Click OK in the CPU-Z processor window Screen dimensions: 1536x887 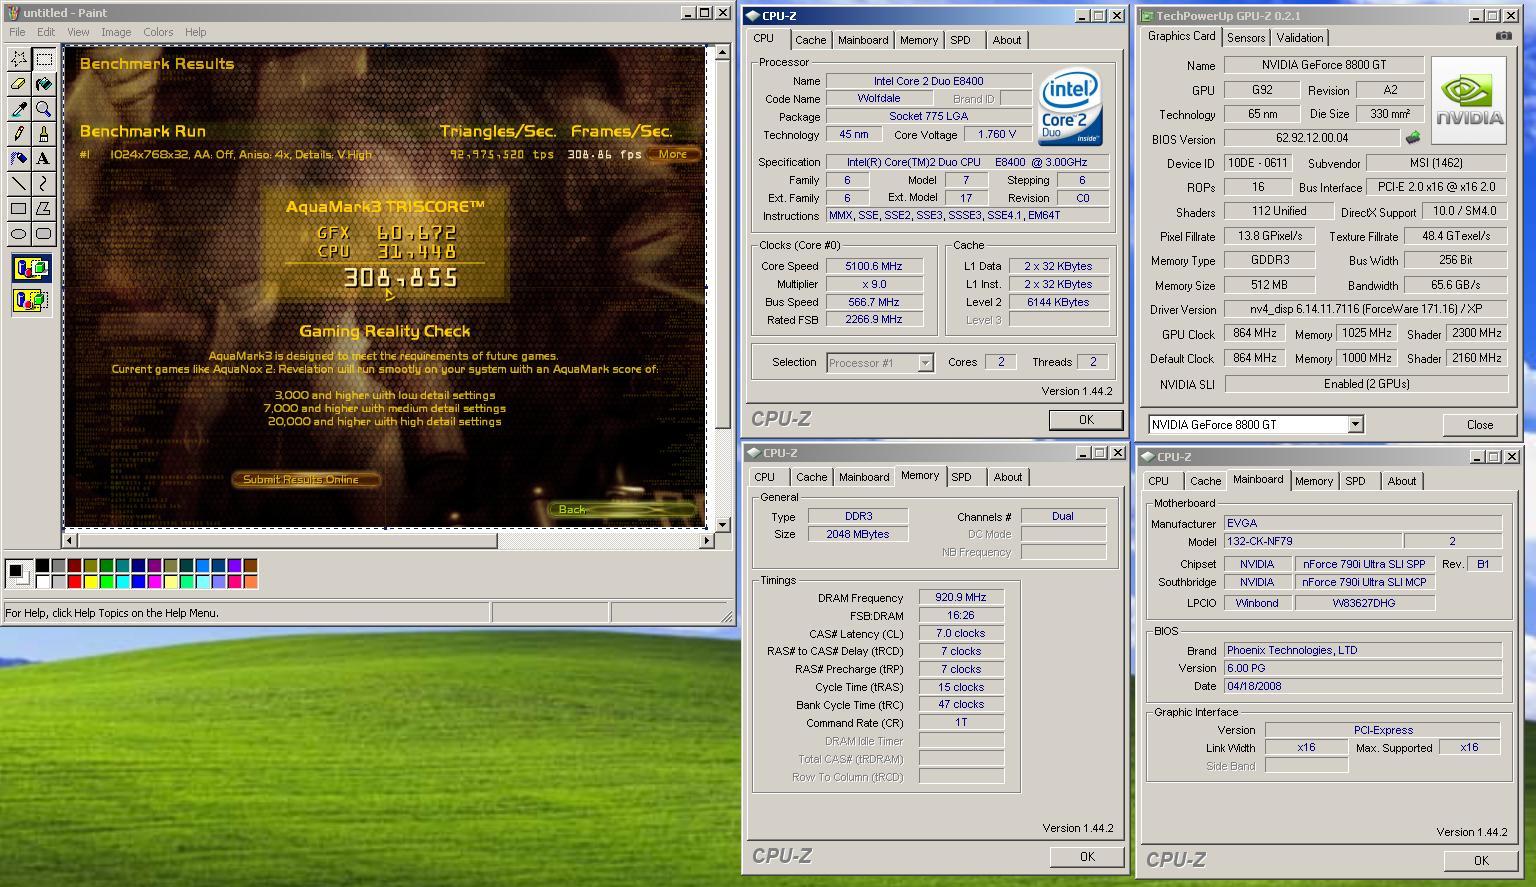tap(1086, 420)
